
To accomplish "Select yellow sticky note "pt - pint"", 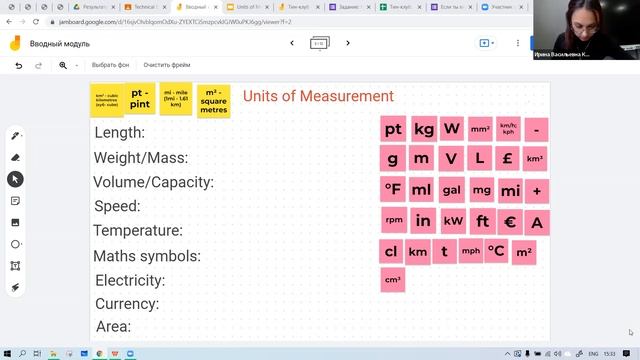I will 140,98.
